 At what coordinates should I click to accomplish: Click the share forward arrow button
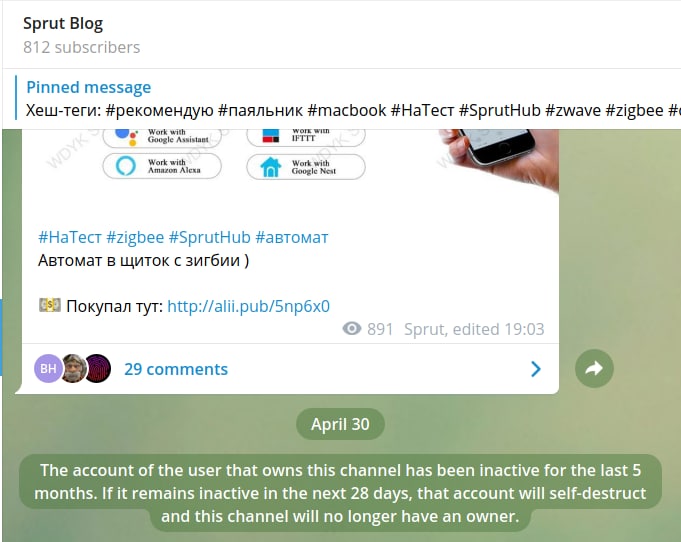pyautogui.click(x=594, y=368)
